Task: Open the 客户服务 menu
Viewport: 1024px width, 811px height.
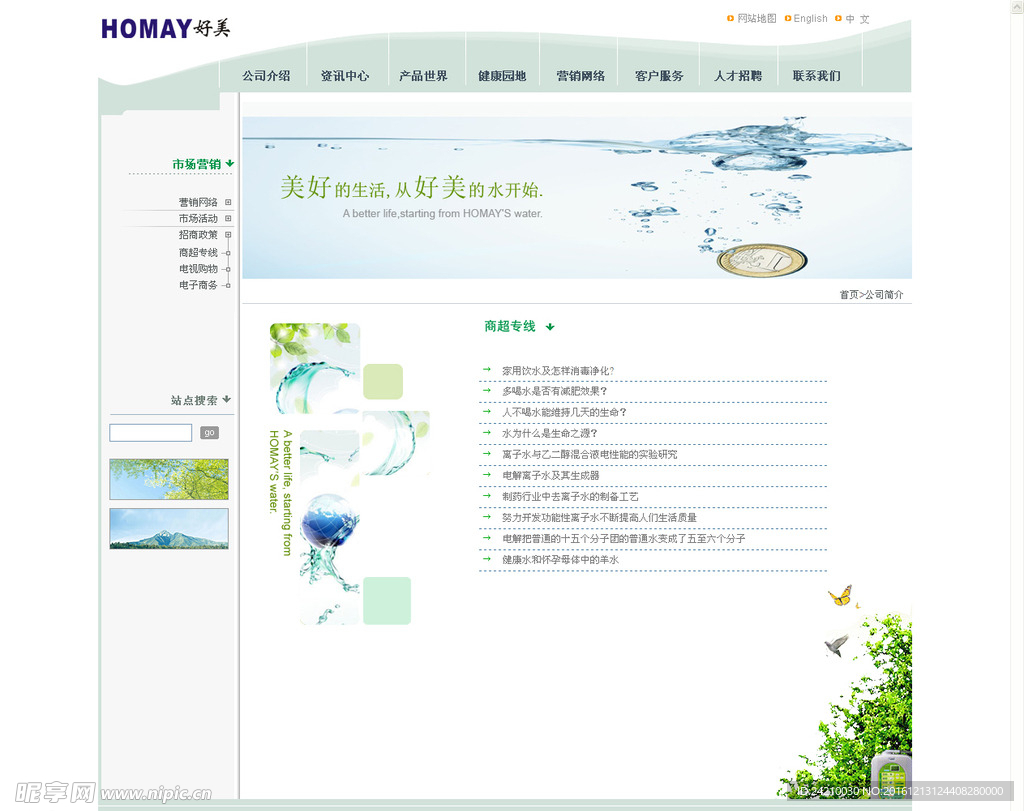Action: [x=659, y=76]
